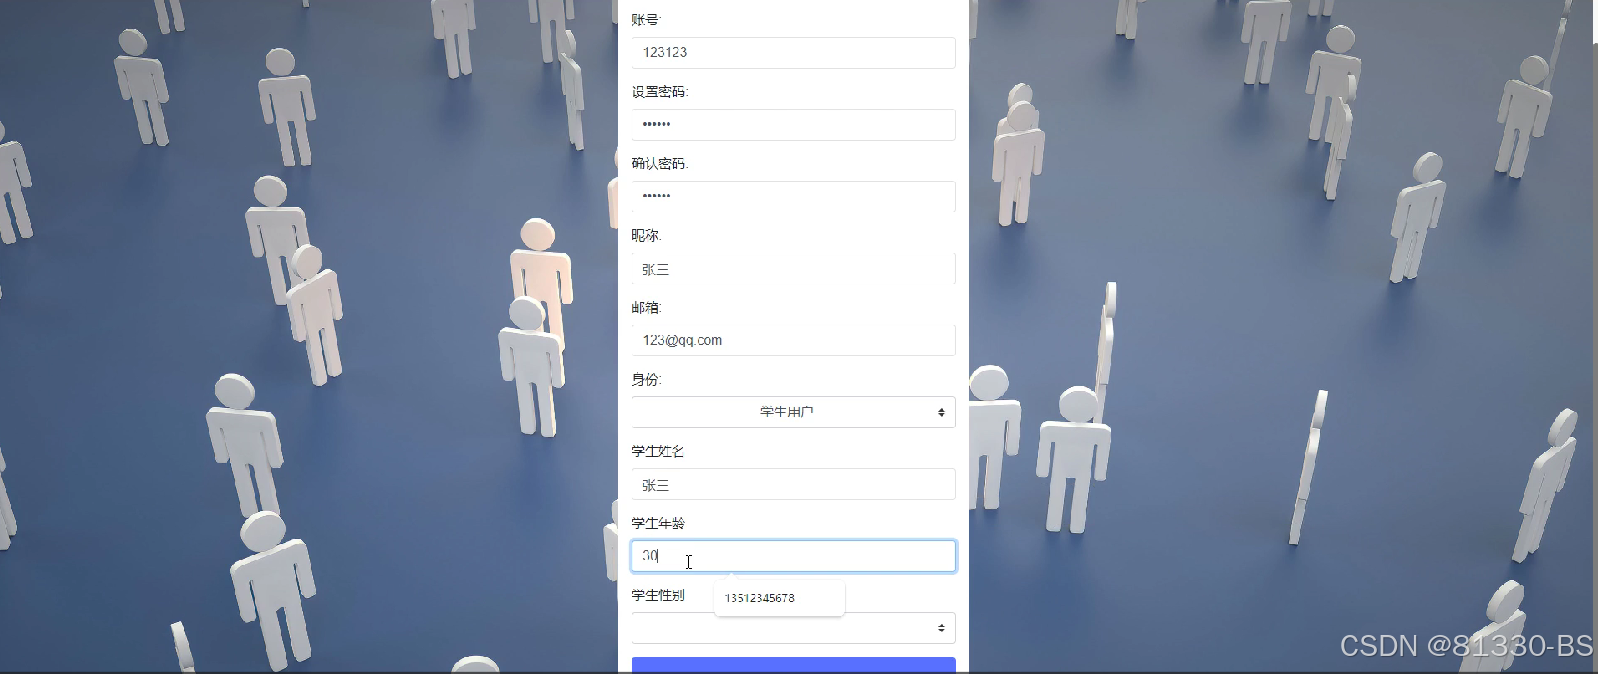Choose the 13512345678 autofill suggestion
Viewport: 1598px width, 674px height.
(779, 598)
